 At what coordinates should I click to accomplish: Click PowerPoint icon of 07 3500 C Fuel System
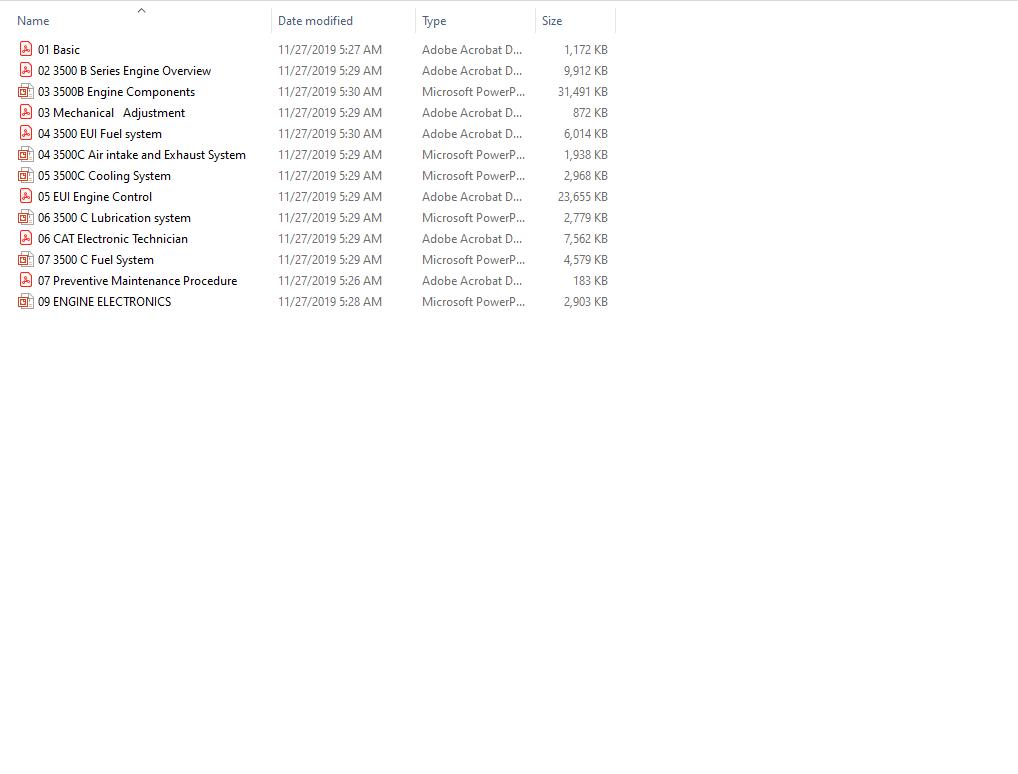tap(25, 260)
